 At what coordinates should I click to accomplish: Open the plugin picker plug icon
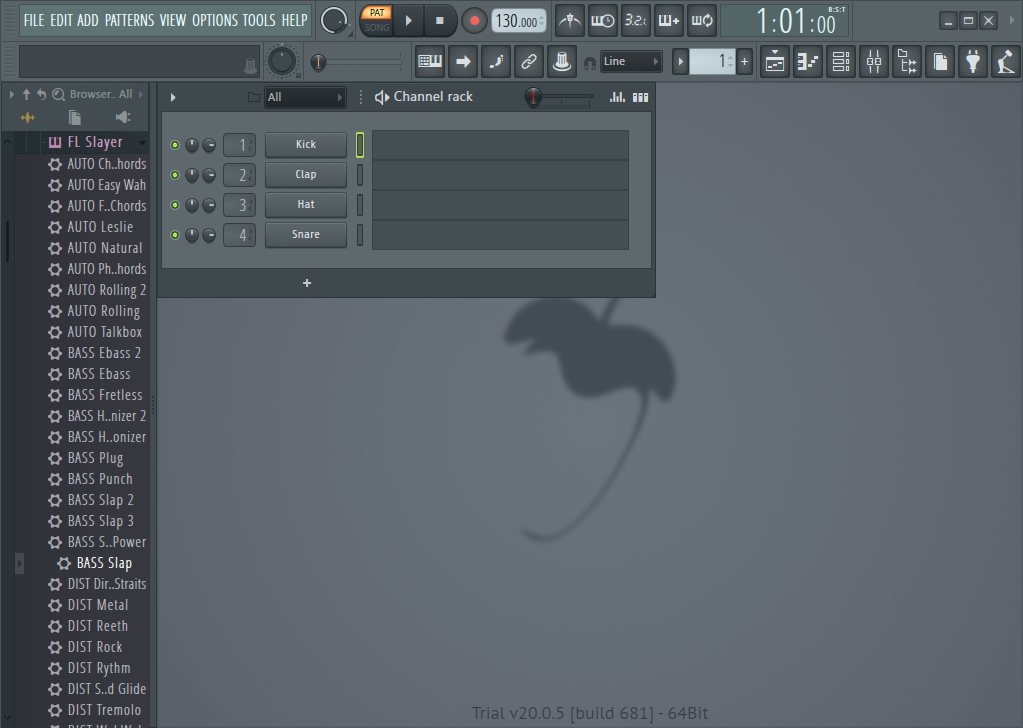tap(972, 62)
